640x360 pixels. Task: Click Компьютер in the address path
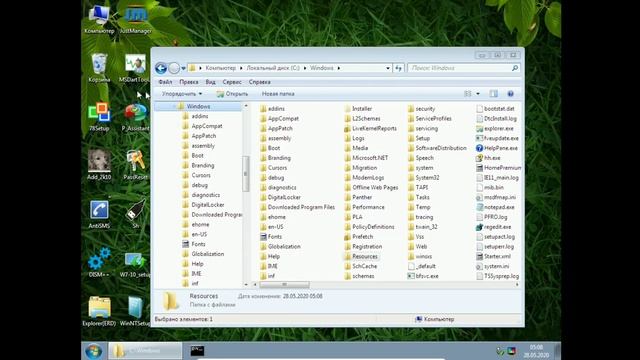(x=220, y=68)
